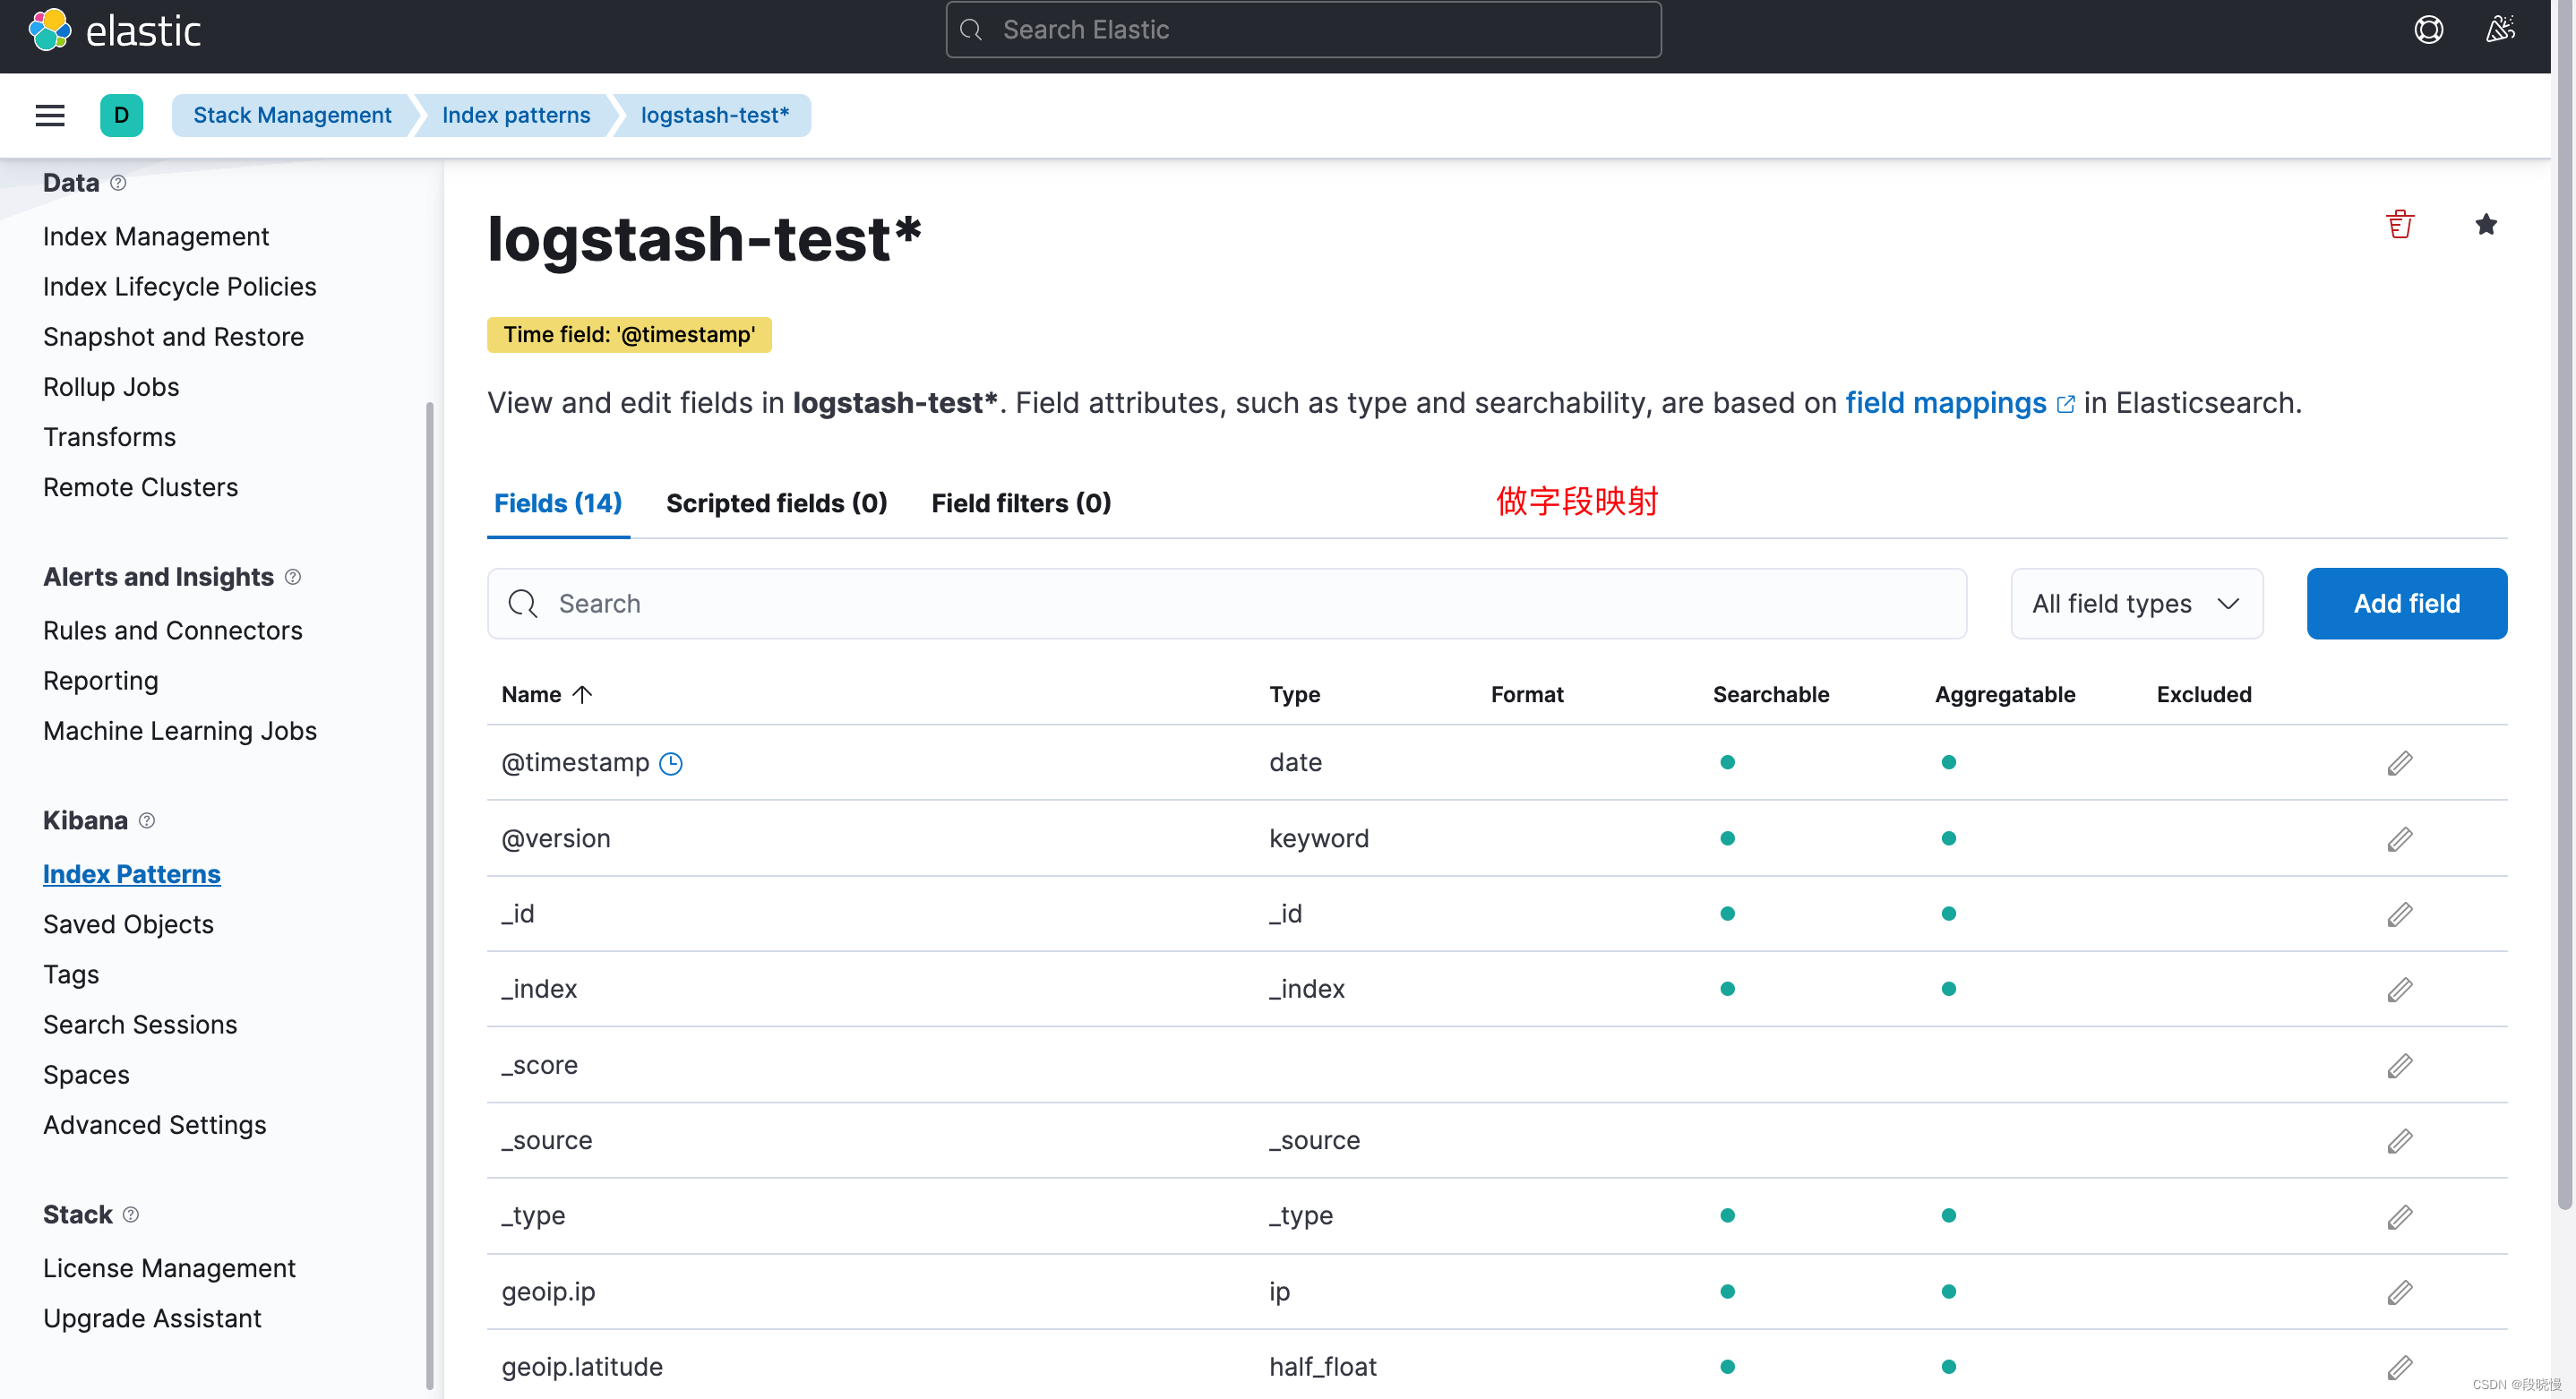The width and height of the screenshot is (2576, 1399).
Task: Click the Aggregatable column header
Action: [2004, 695]
